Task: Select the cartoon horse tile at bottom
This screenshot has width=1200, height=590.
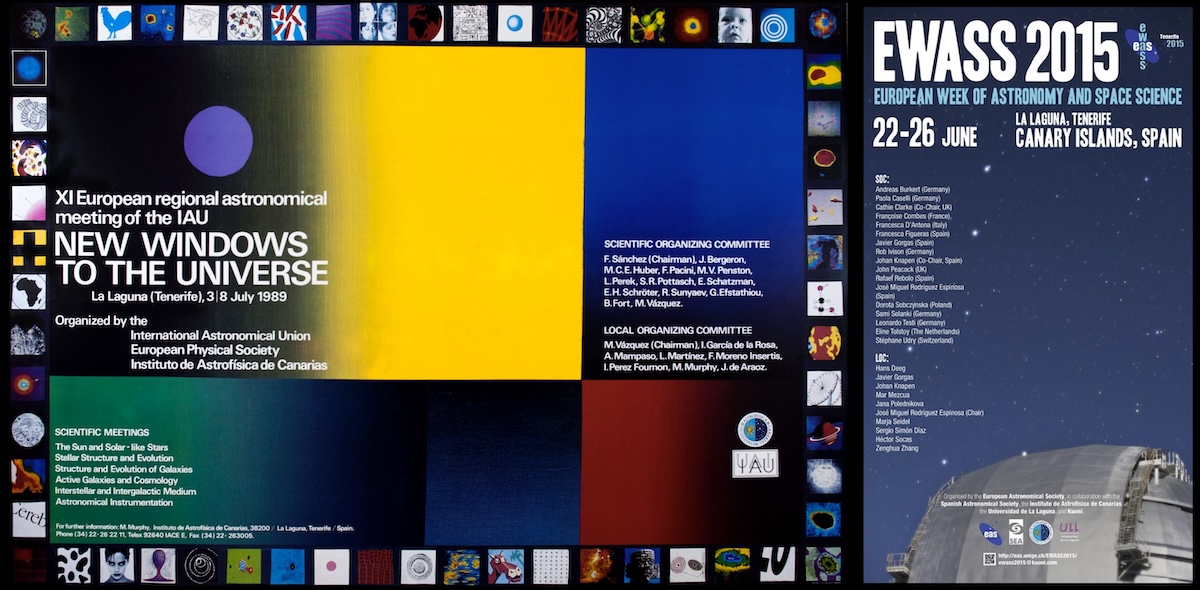Action: click(505, 566)
